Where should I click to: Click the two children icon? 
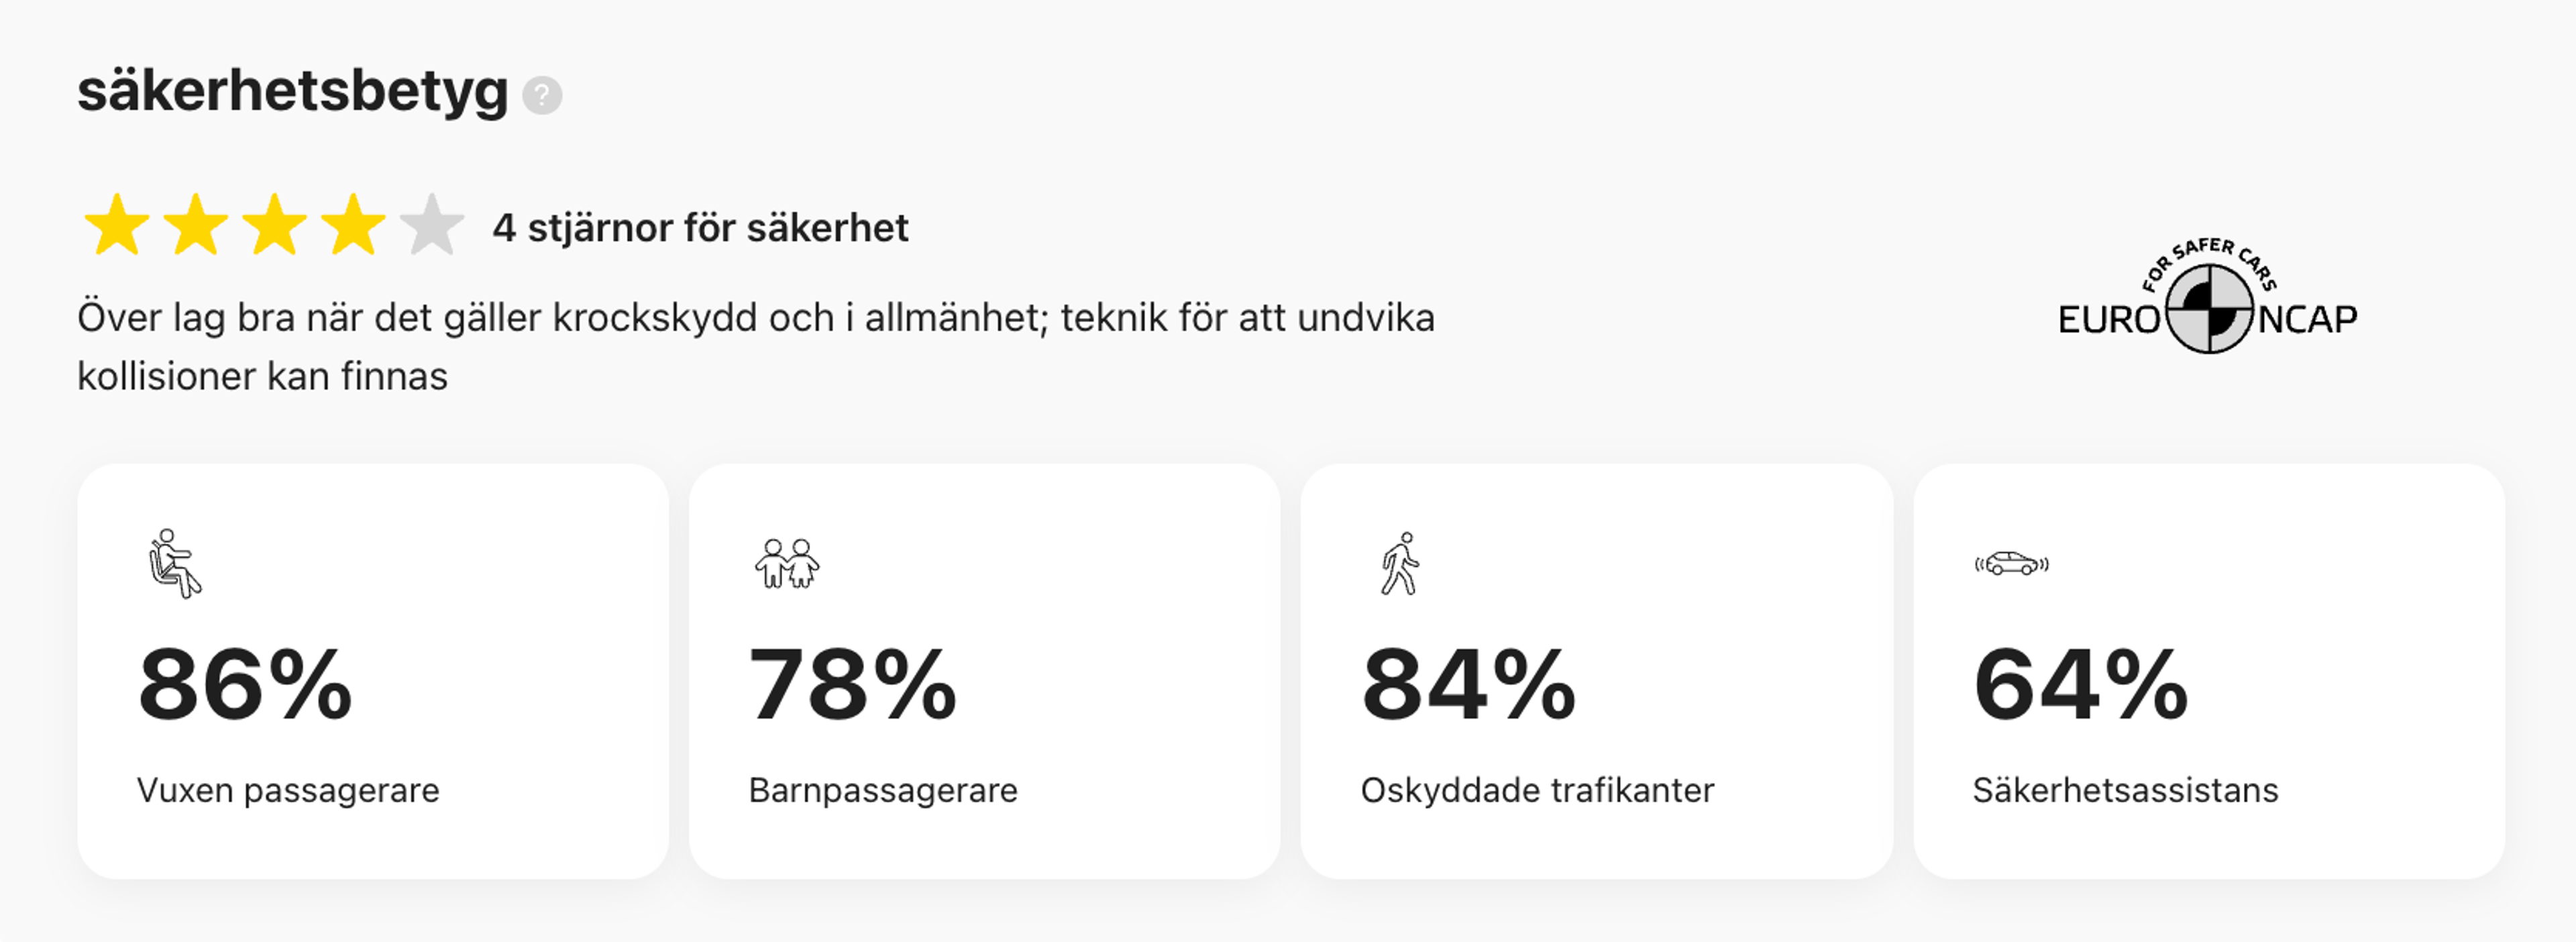[x=787, y=563]
